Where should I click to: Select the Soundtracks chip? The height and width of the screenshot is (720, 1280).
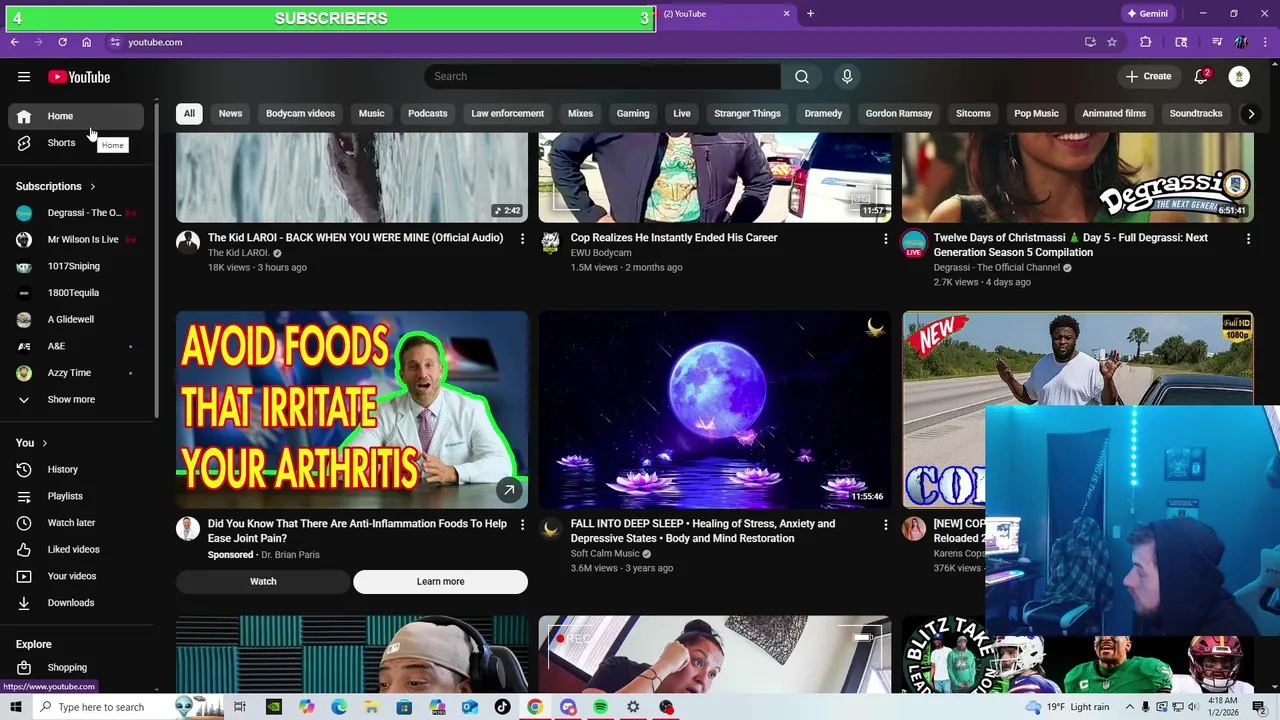click(x=1196, y=114)
